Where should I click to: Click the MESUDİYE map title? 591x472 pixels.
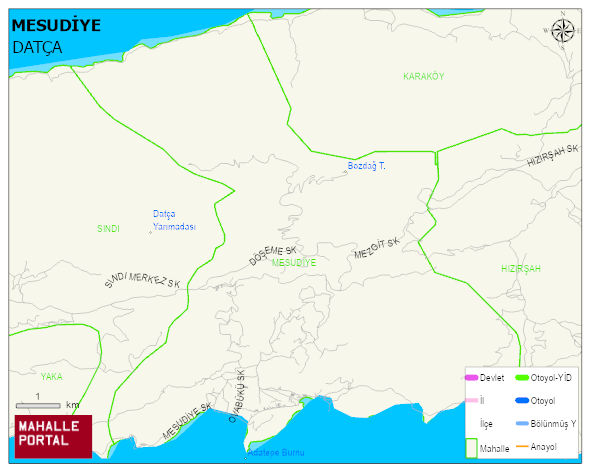[56, 25]
